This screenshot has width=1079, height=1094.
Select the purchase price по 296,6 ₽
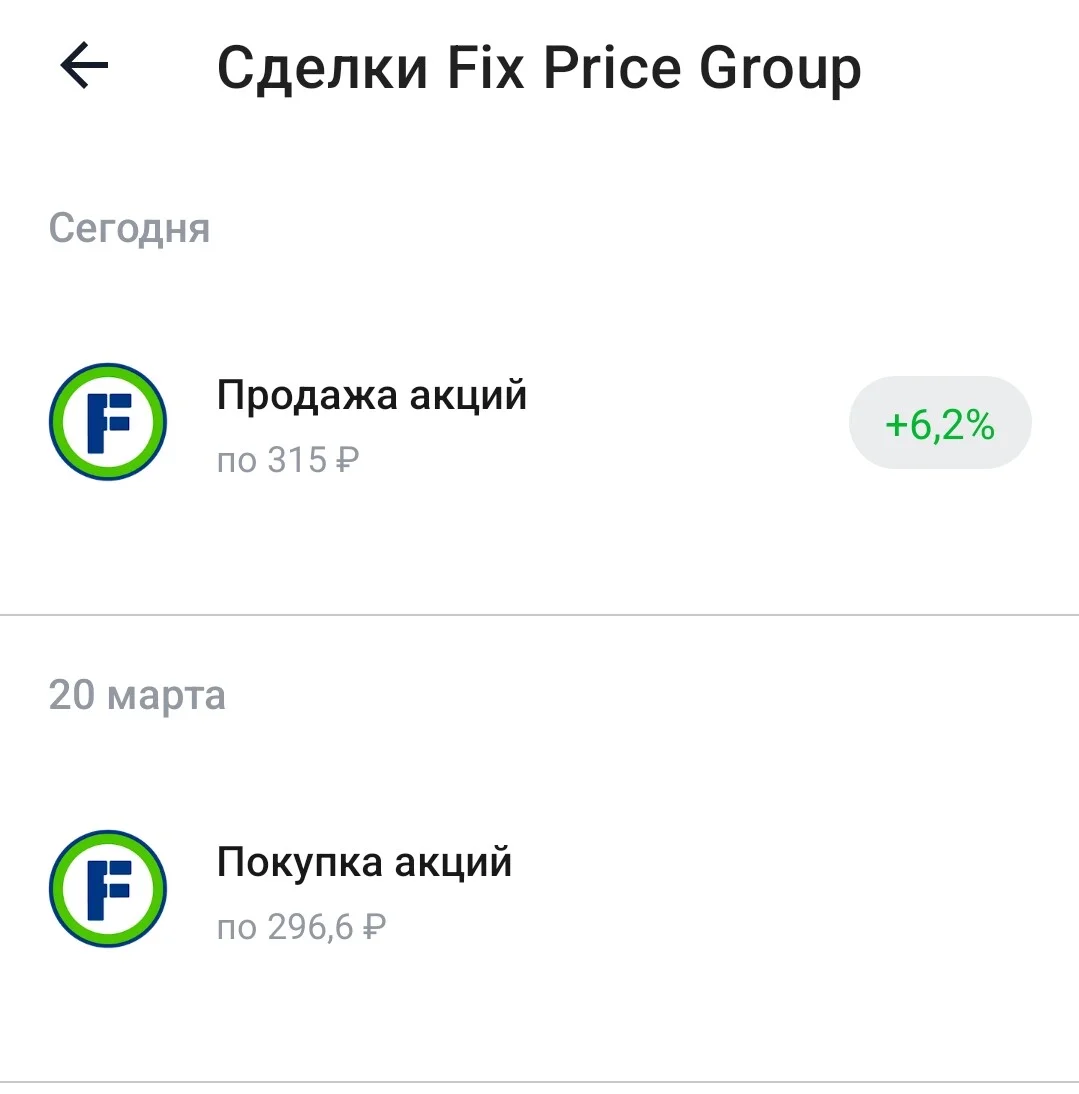click(301, 927)
